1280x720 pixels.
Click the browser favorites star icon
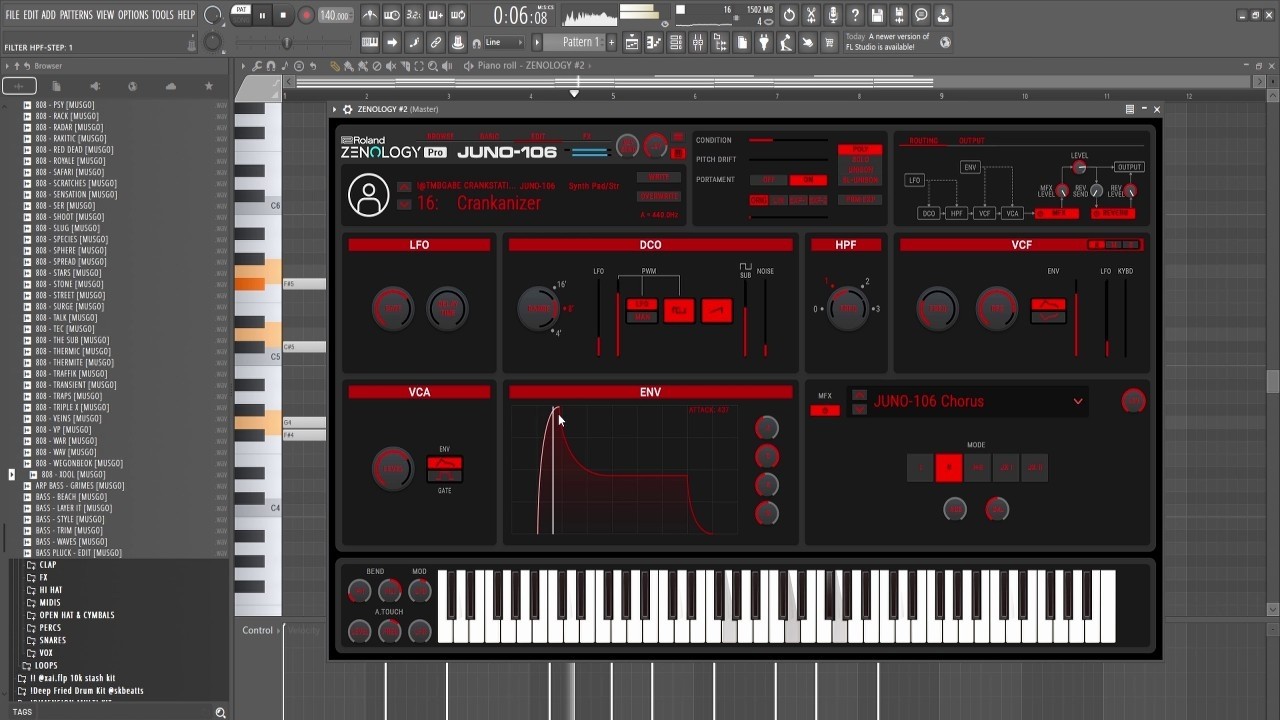point(208,86)
